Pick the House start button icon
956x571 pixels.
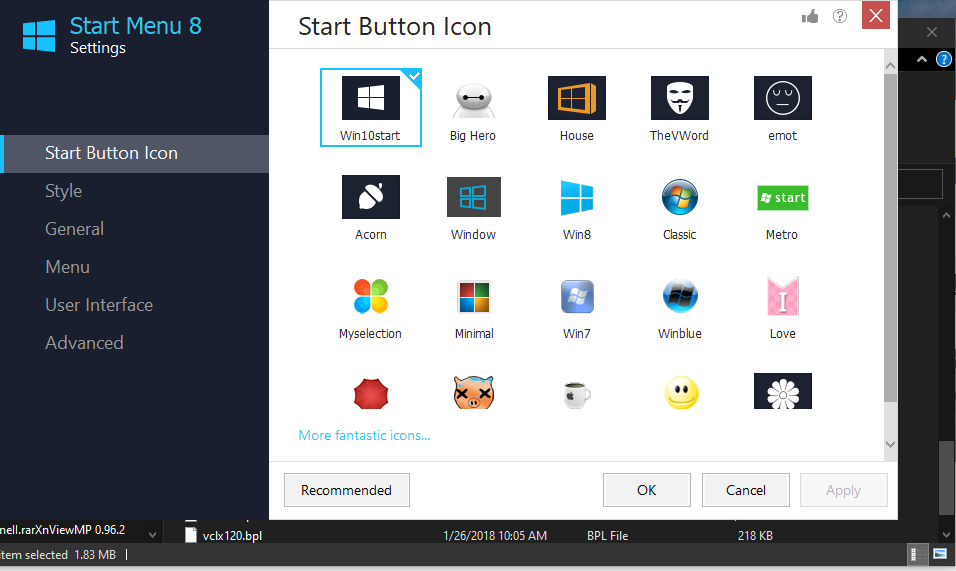(x=577, y=98)
